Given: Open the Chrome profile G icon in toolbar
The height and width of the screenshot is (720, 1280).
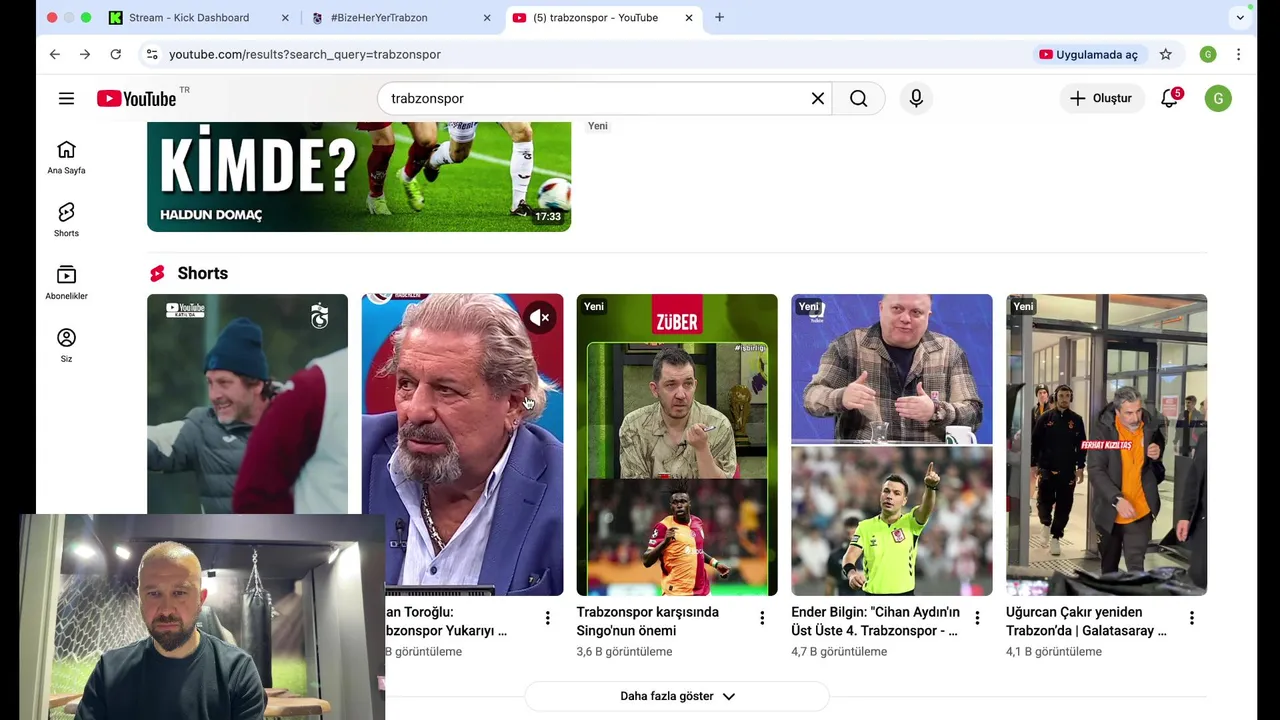Looking at the screenshot, I should click(1208, 54).
